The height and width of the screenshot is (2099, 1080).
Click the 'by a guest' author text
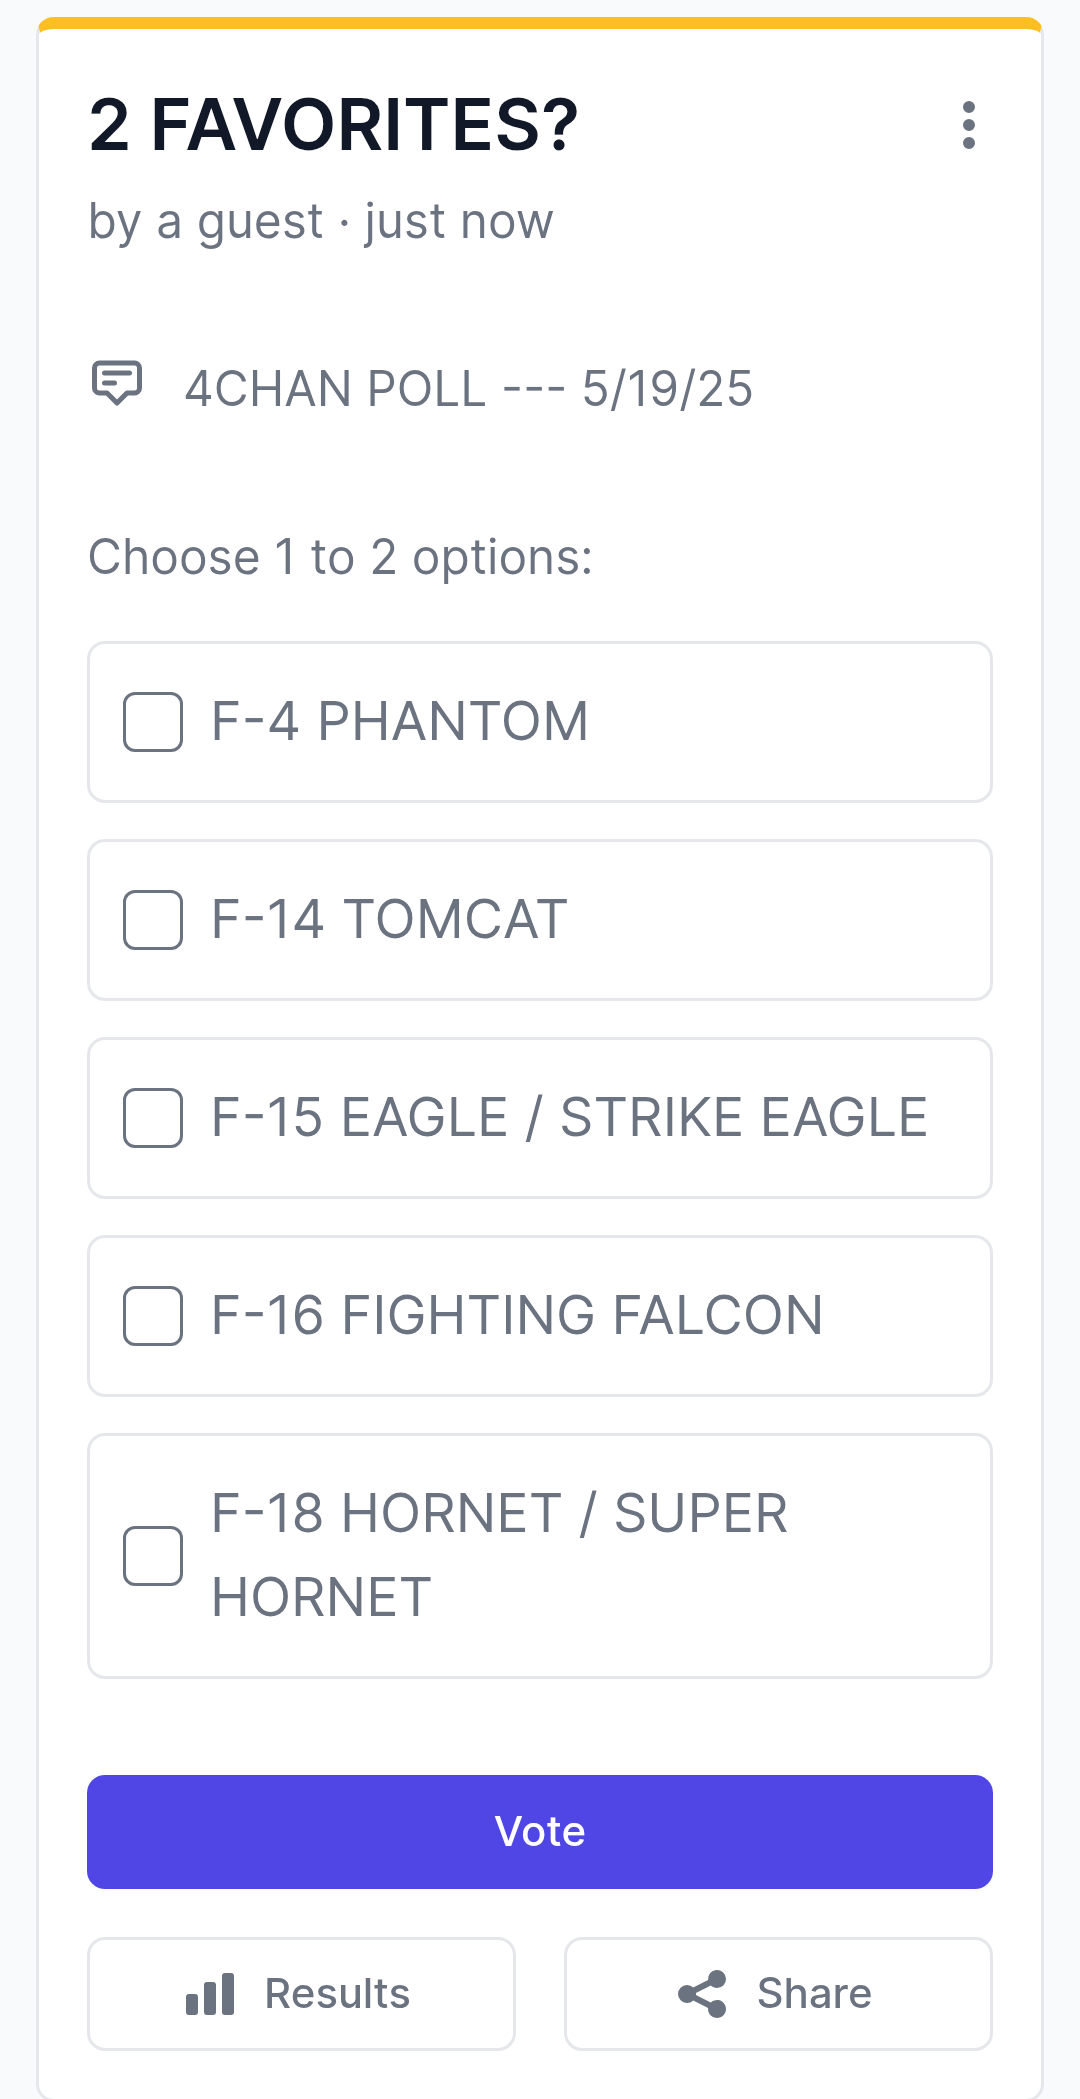206,221
